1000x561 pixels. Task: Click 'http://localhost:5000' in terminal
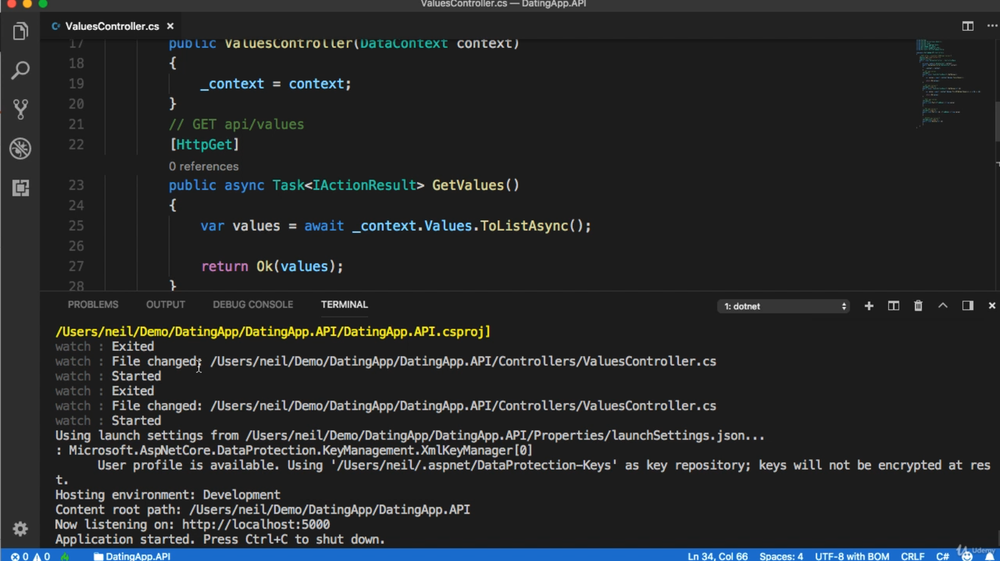256,525
